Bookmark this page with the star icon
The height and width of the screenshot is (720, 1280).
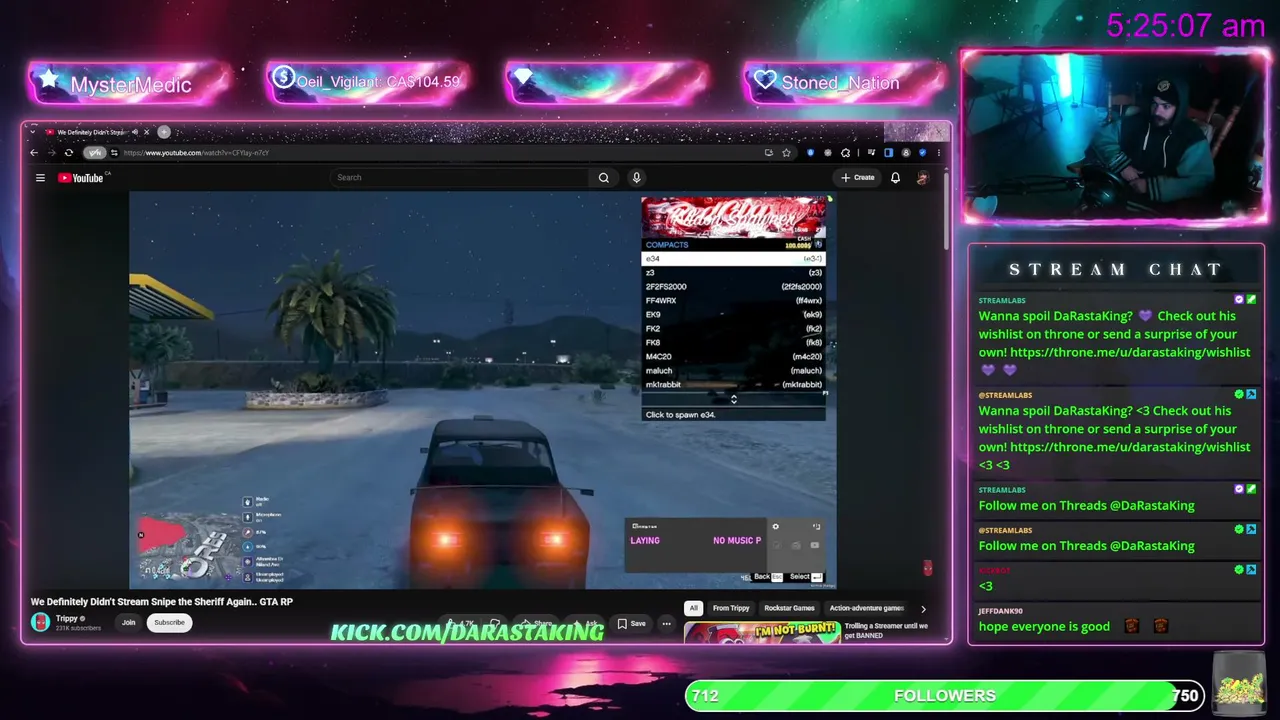point(786,153)
